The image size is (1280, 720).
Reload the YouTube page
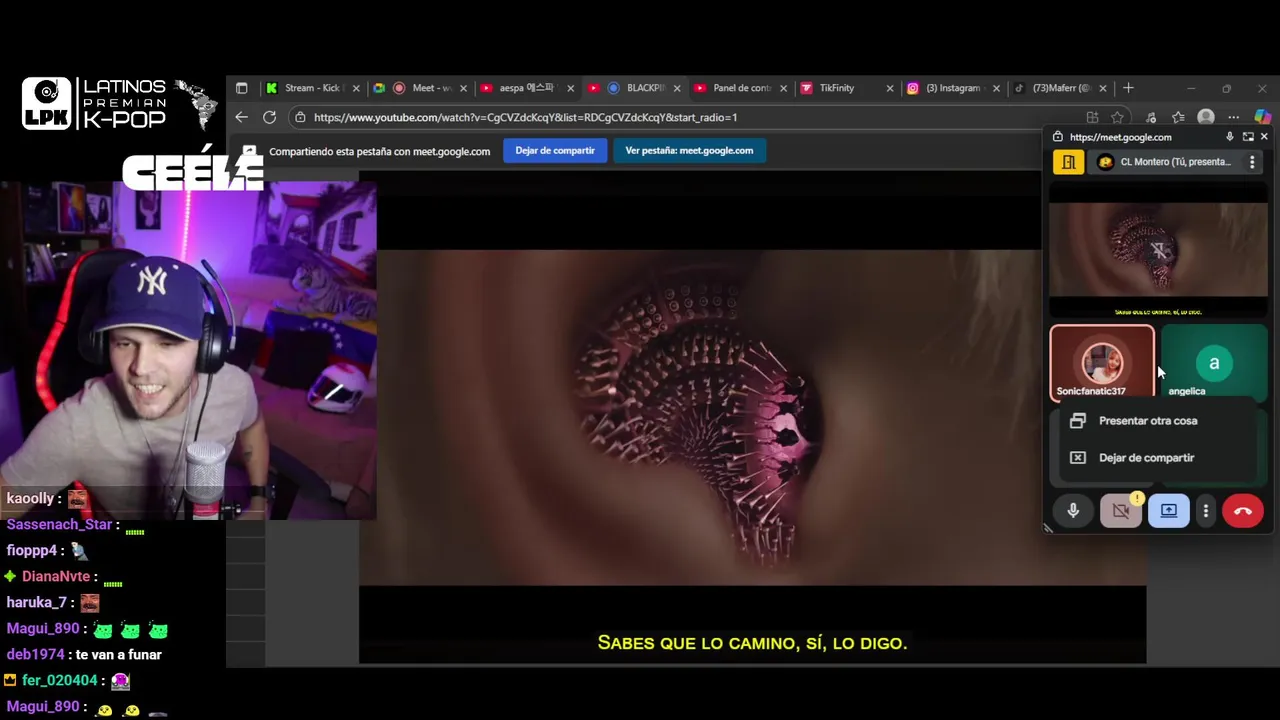[269, 117]
